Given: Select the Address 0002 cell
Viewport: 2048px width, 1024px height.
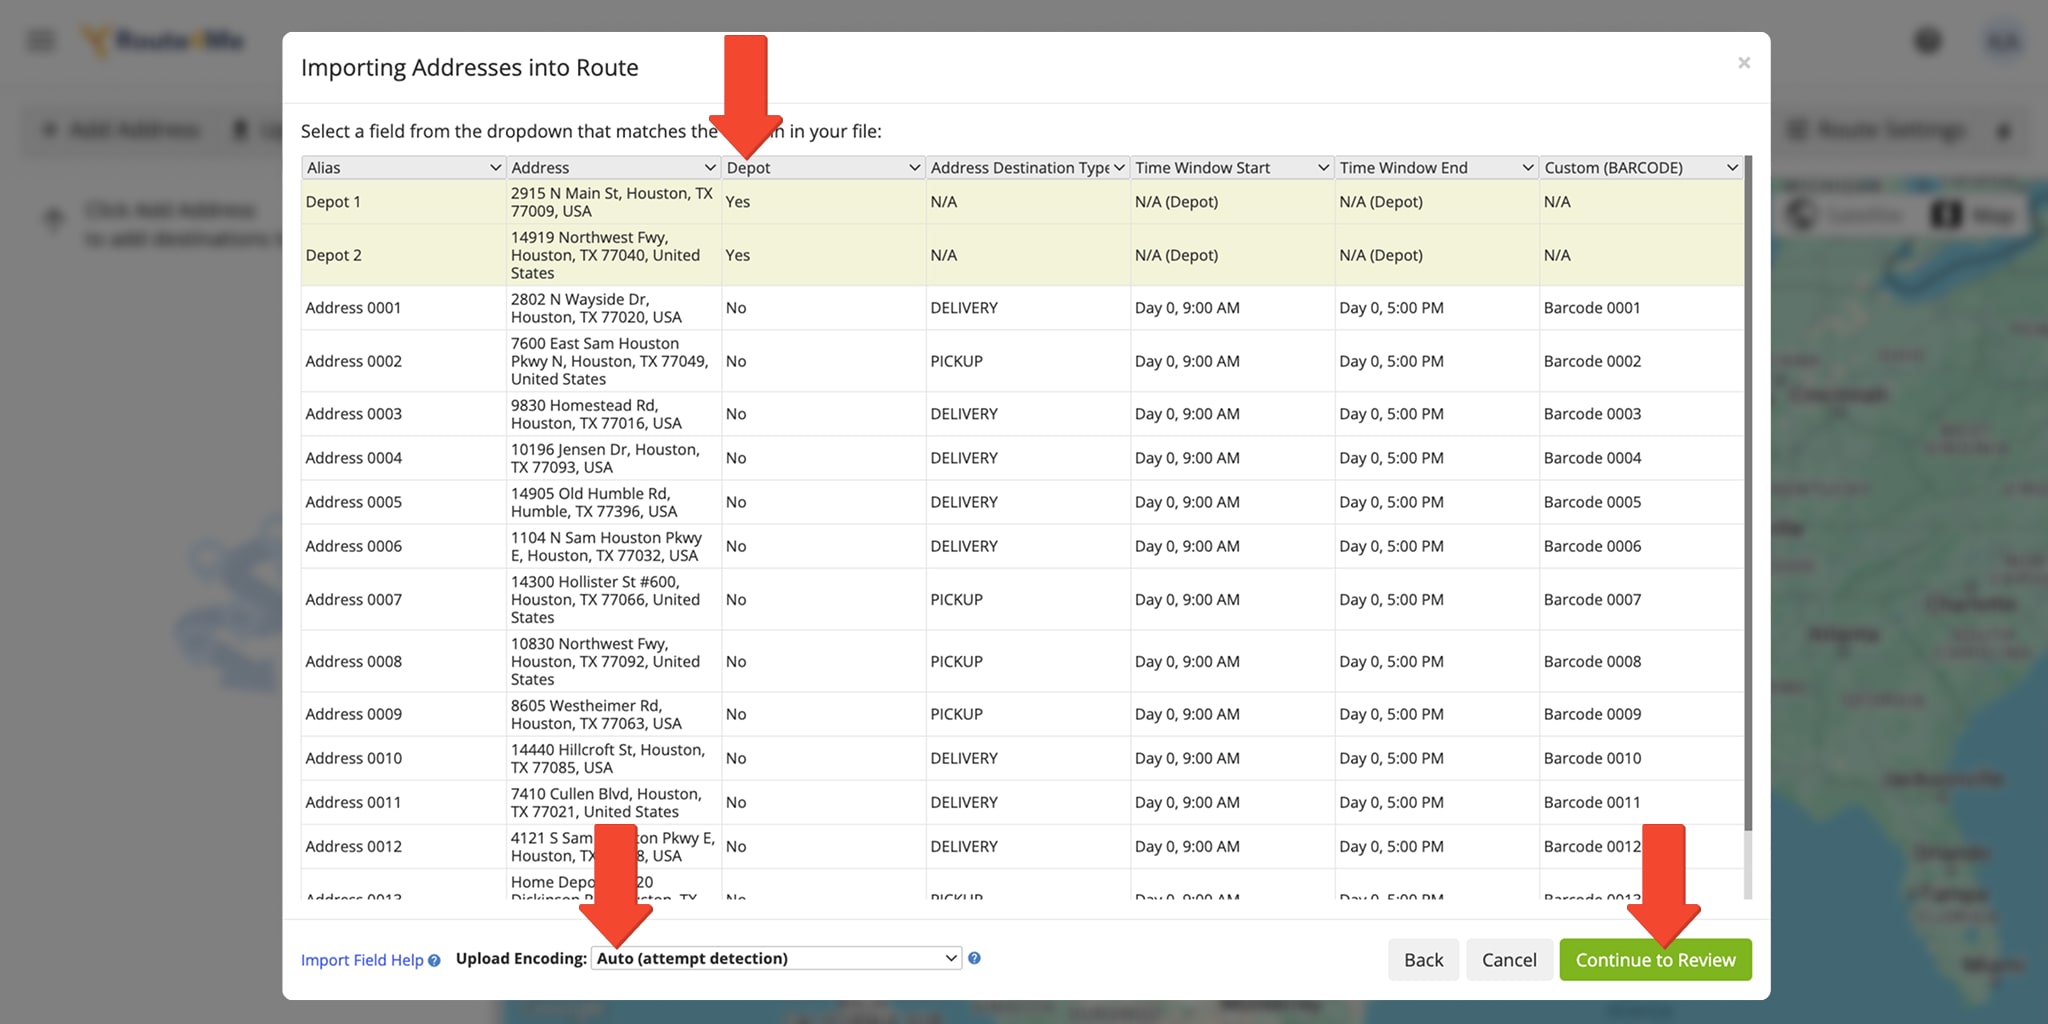Looking at the screenshot, I should click(x=403, y=361).
